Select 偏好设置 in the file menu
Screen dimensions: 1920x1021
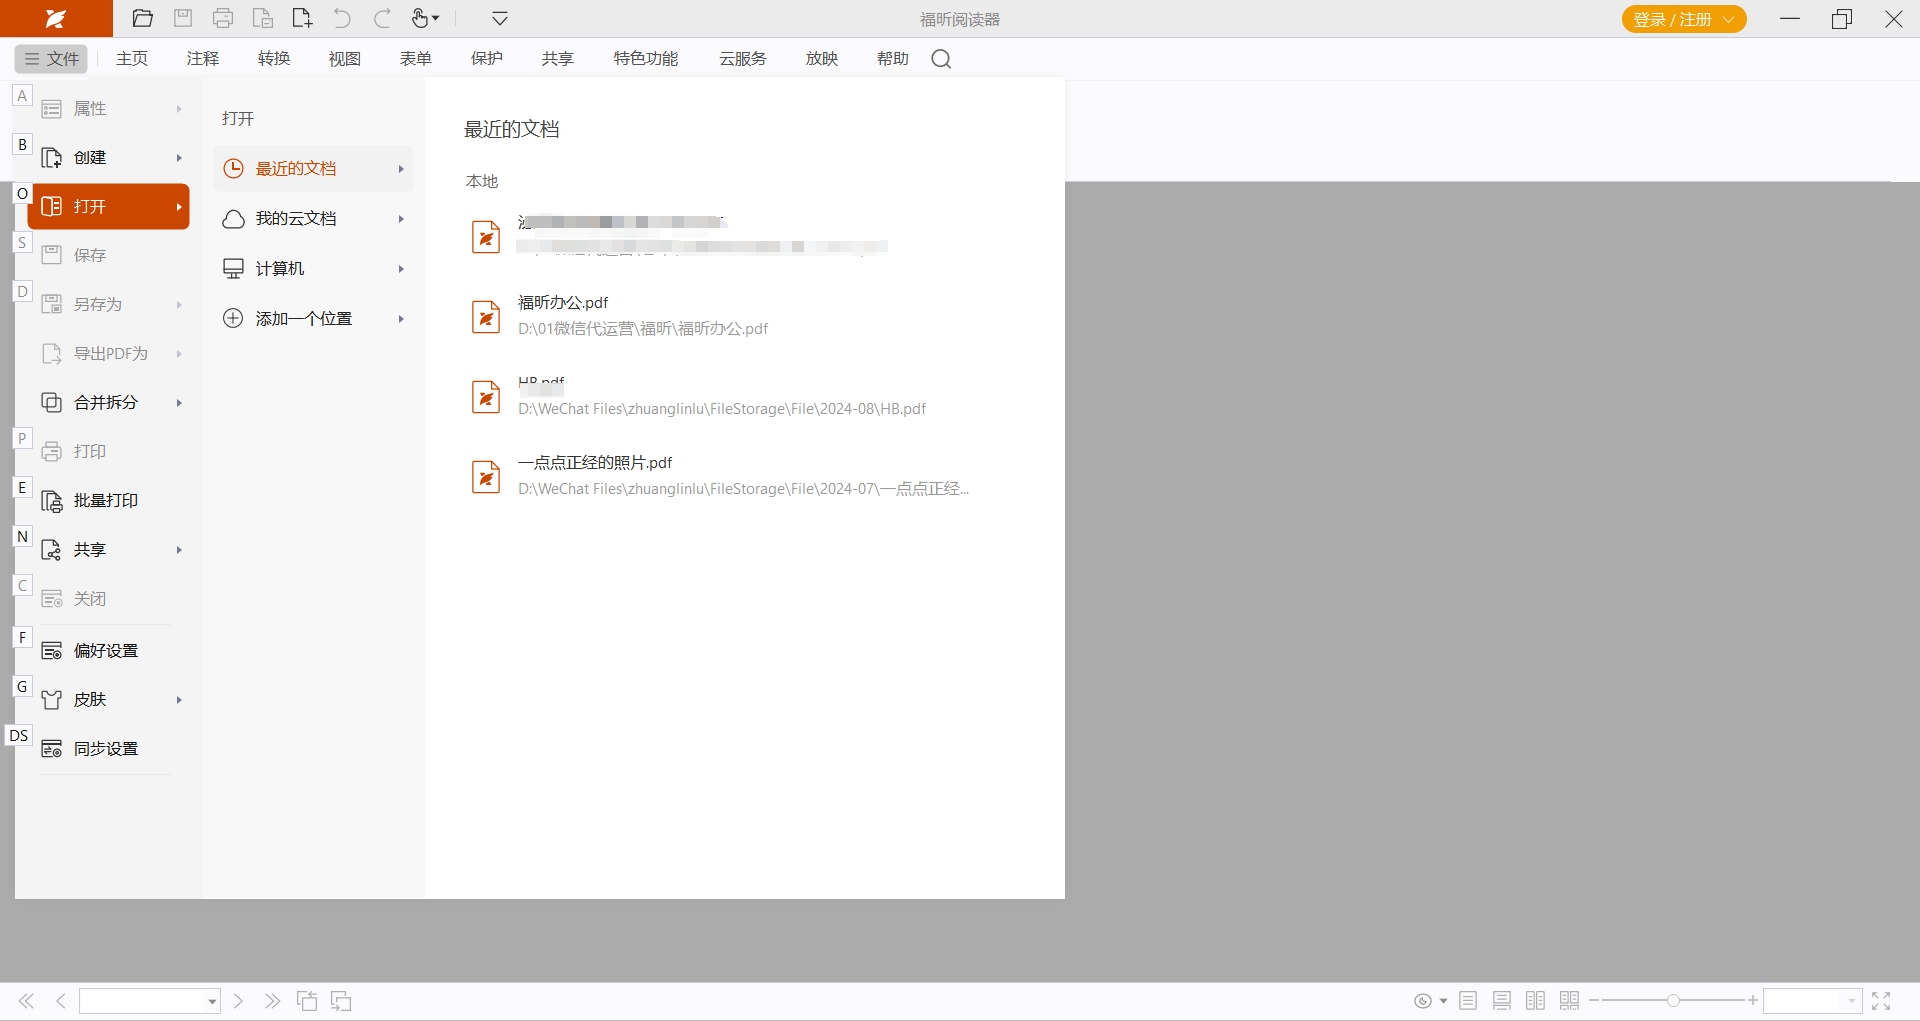coord(105,651)
